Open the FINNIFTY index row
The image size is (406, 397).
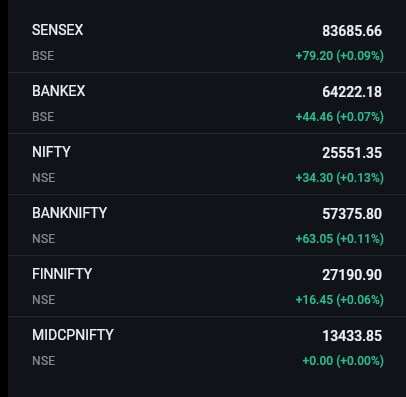(207, 286)
